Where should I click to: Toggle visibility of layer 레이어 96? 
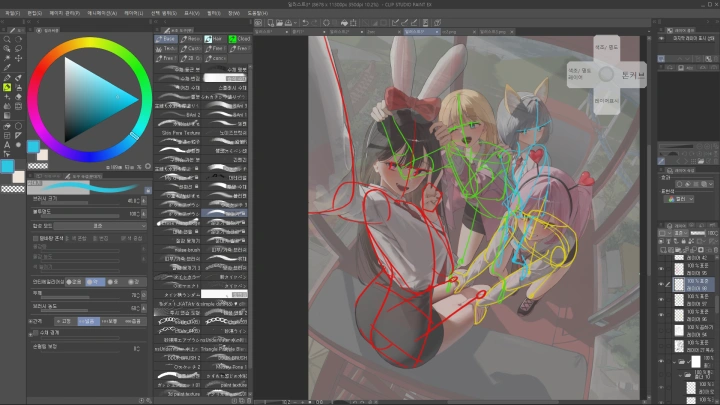[x=662, y=315]
